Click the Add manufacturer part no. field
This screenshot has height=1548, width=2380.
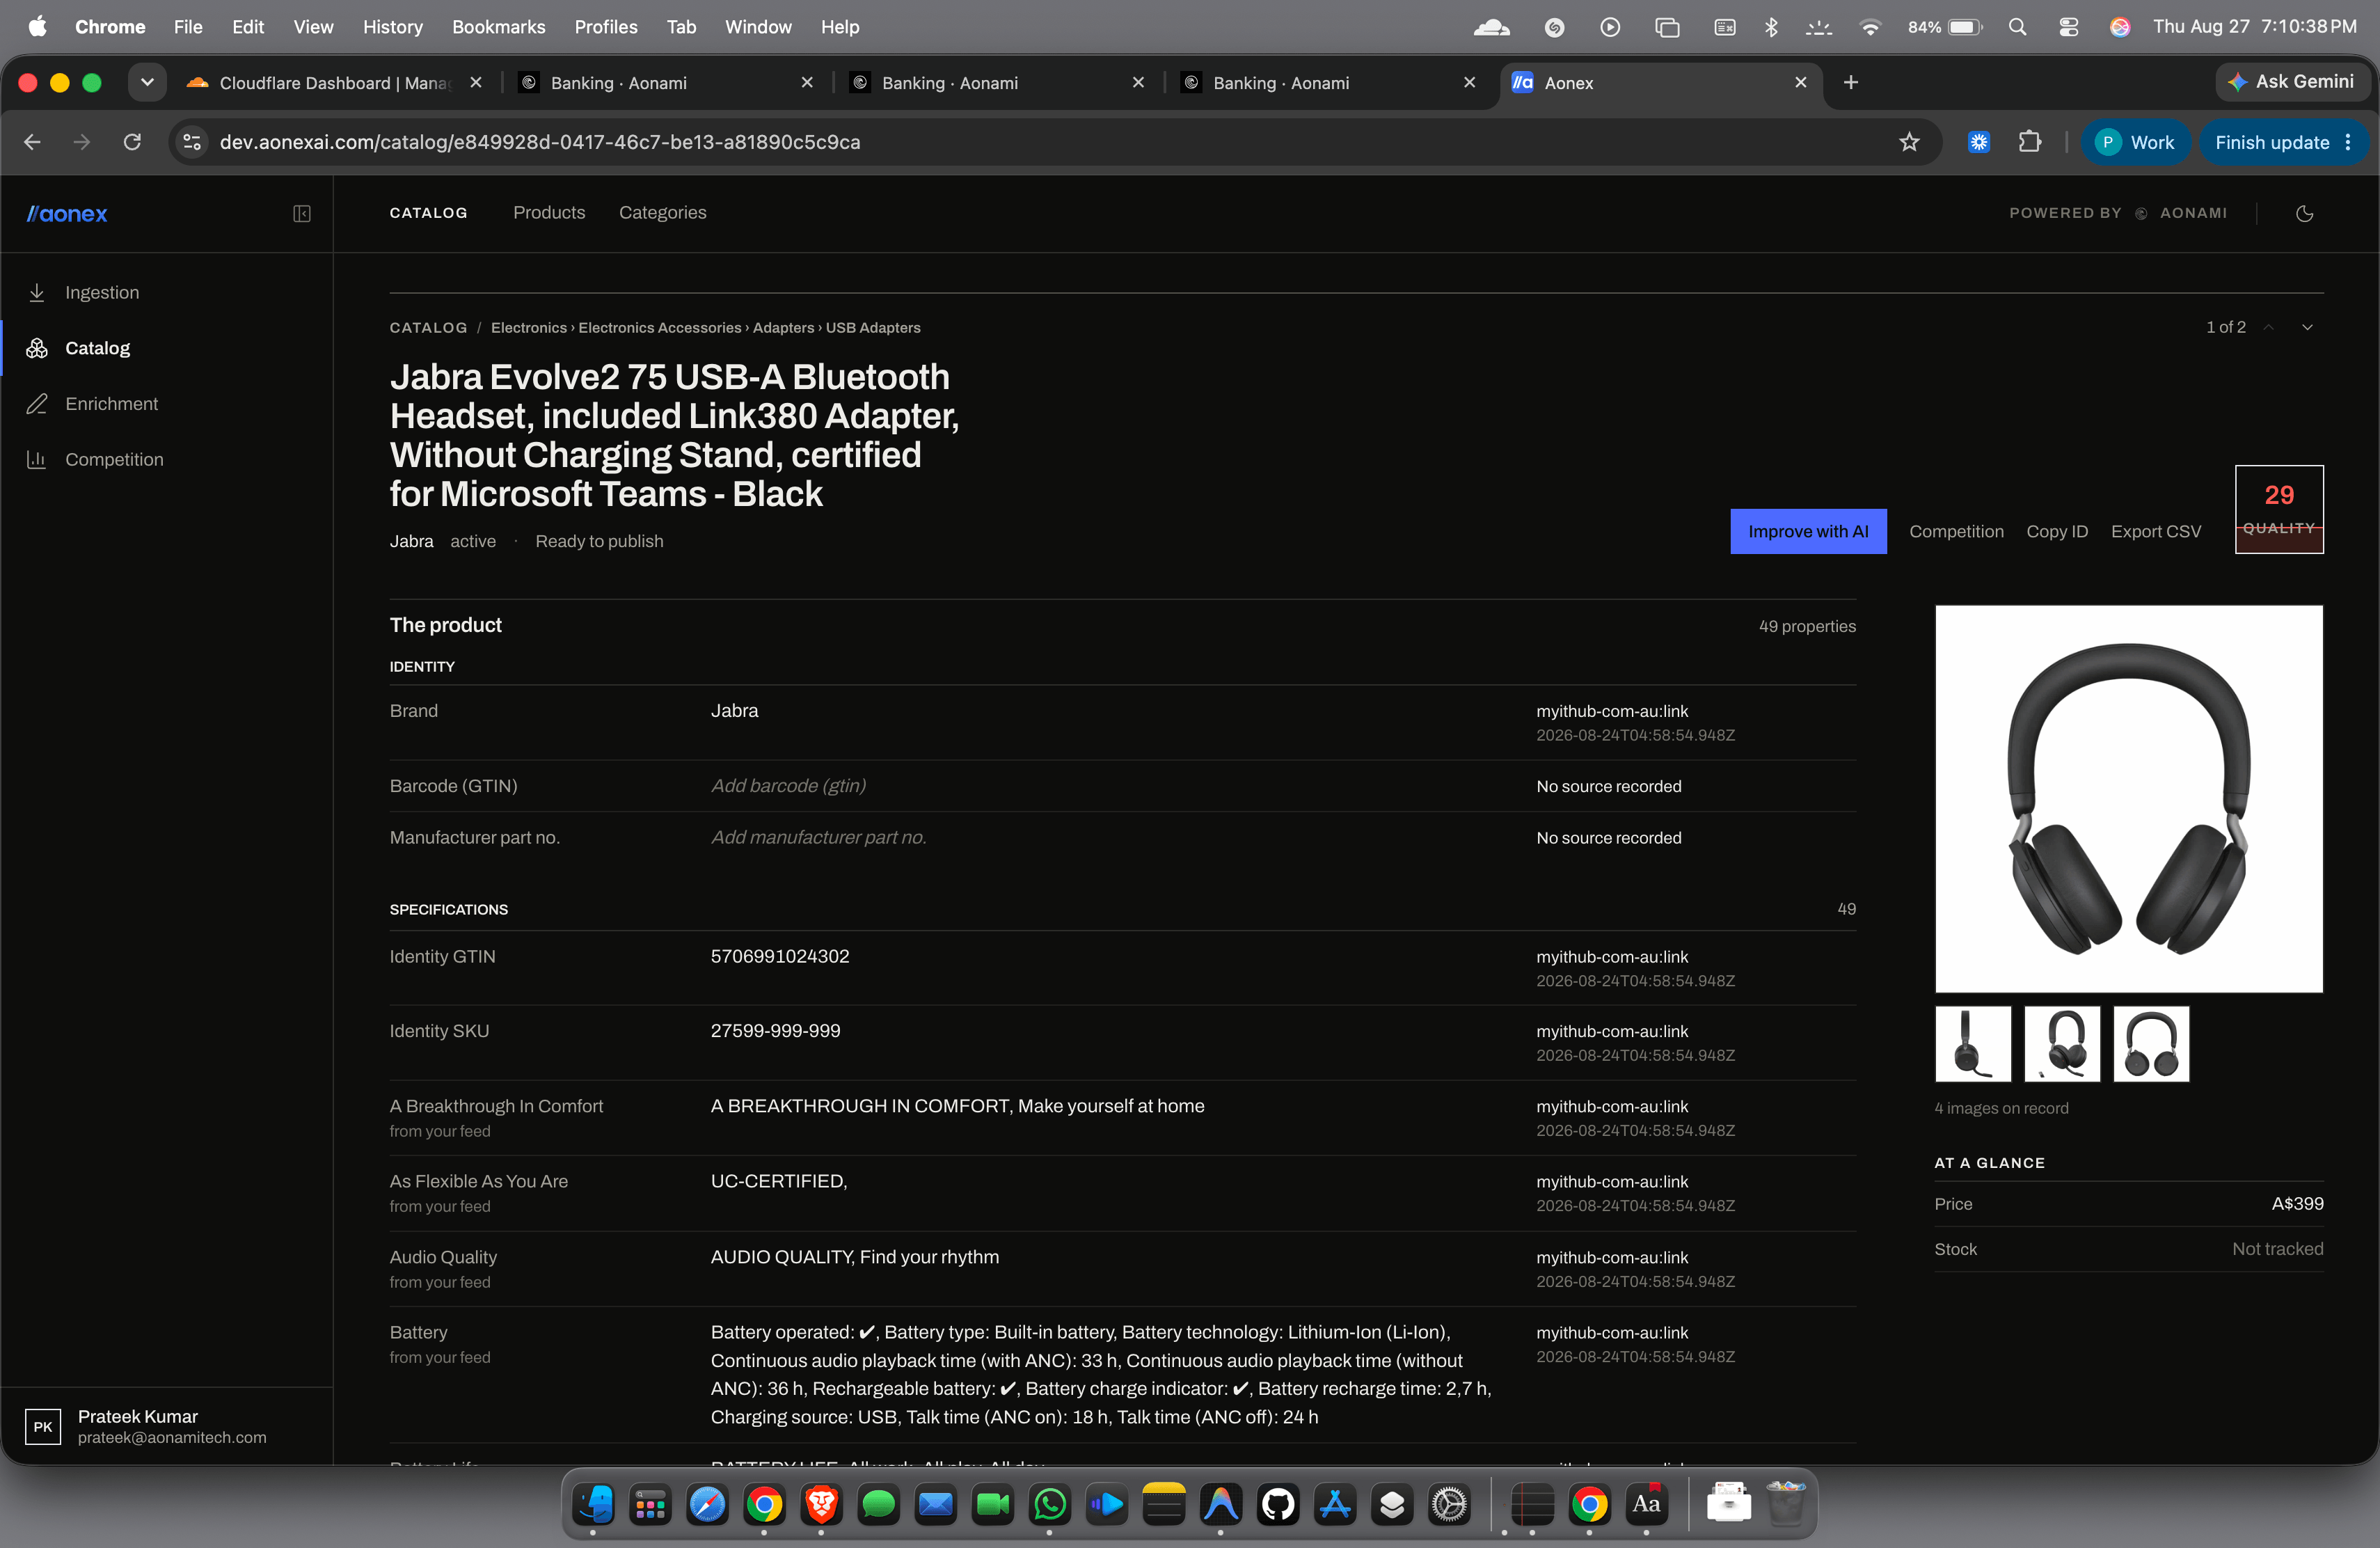[x=818, y=837]
